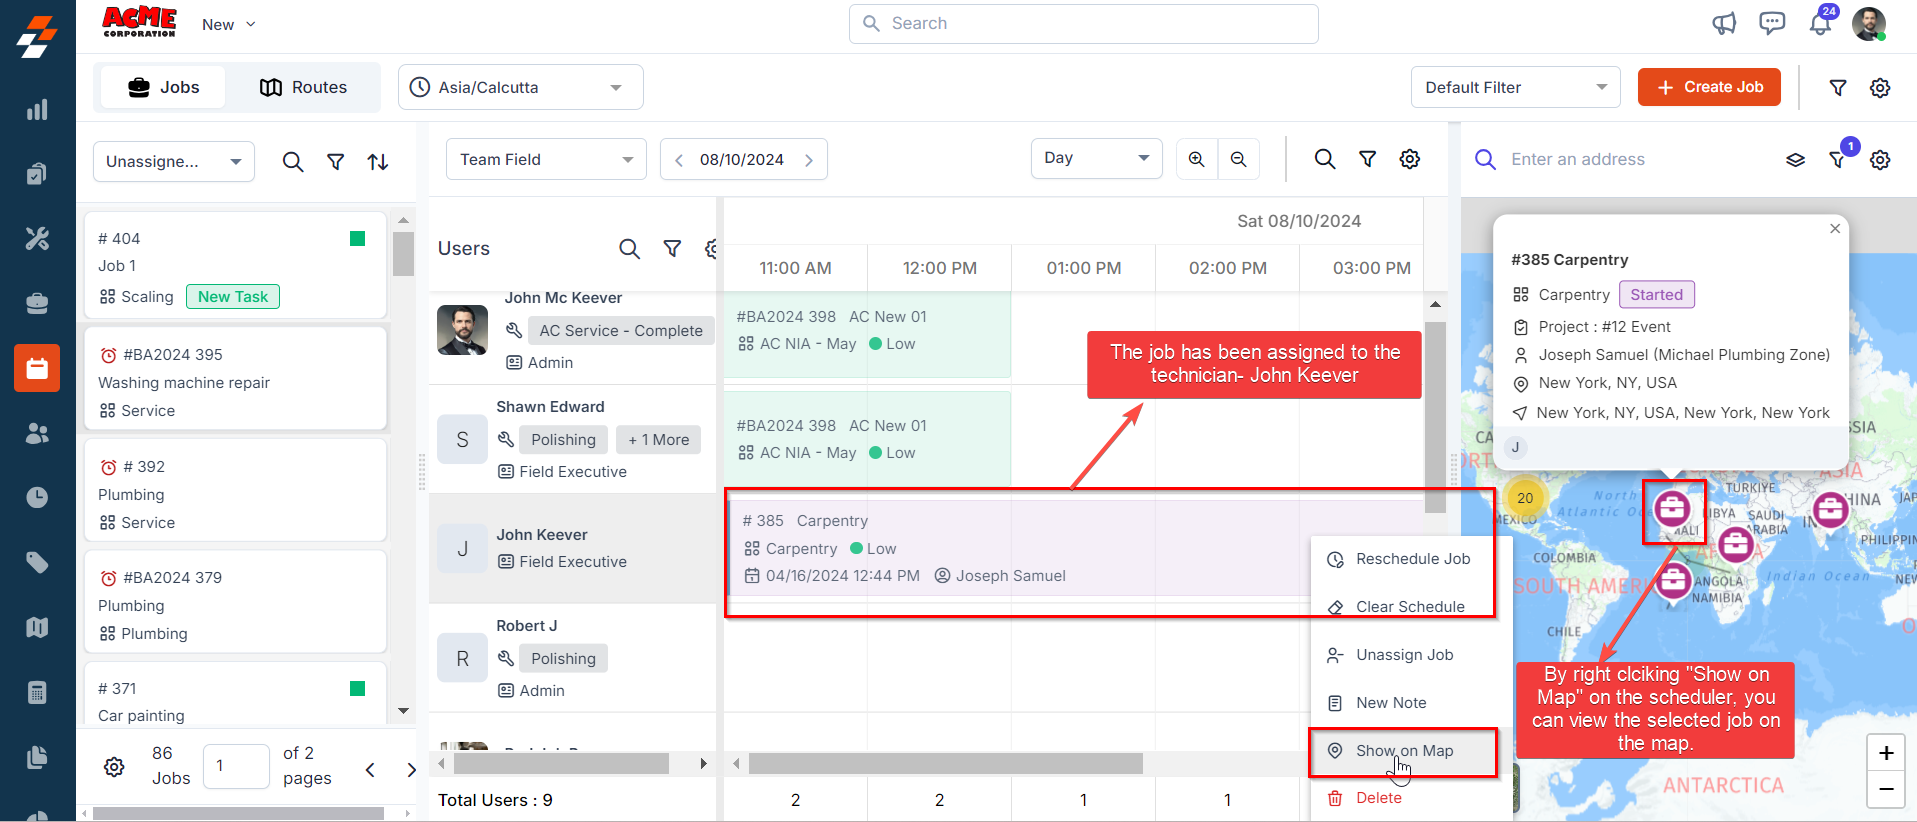Screen dimensions: 1917x822
Task: Open the users group icon in sidebar
Action: (37, 433)
